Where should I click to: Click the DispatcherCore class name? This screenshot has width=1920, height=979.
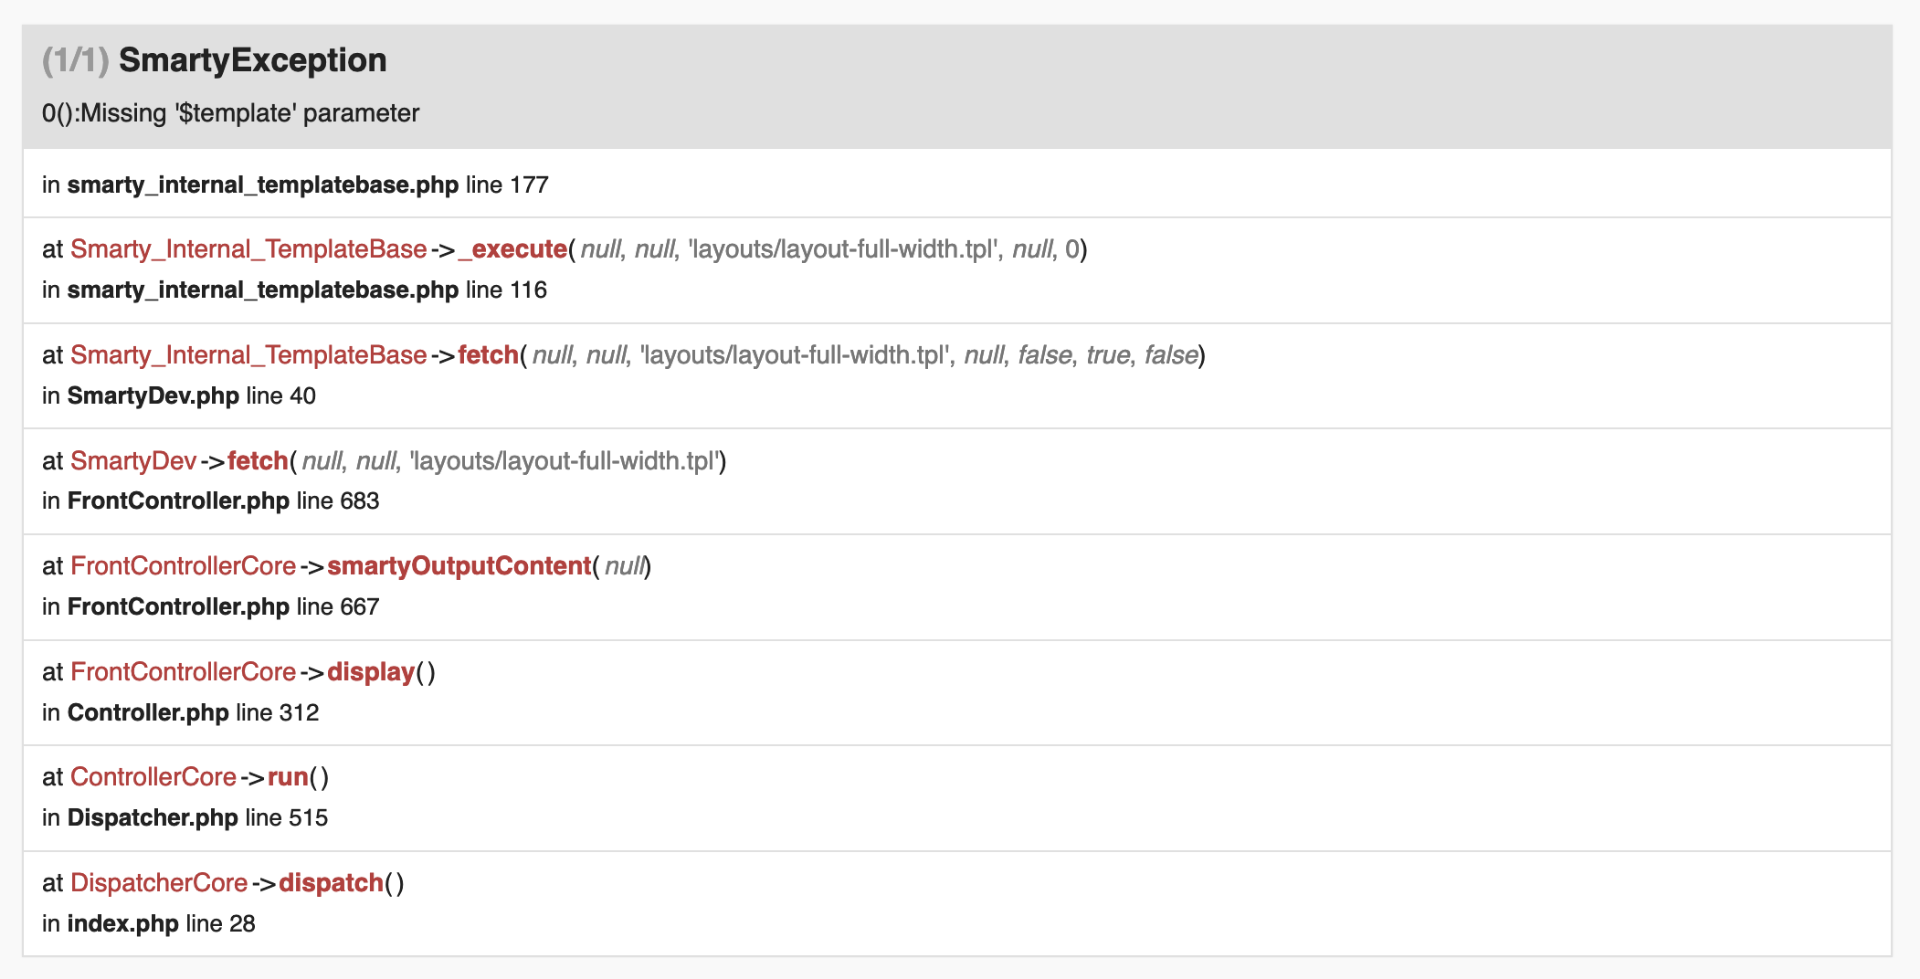[x=159, y=883]
